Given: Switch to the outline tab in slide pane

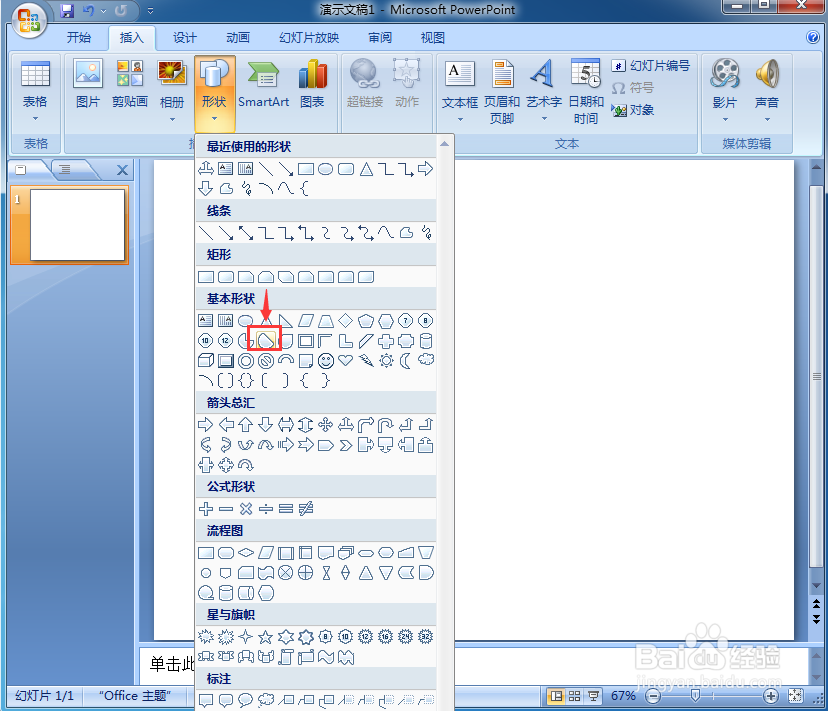Looking at the screenshot, I should [65, 170].
